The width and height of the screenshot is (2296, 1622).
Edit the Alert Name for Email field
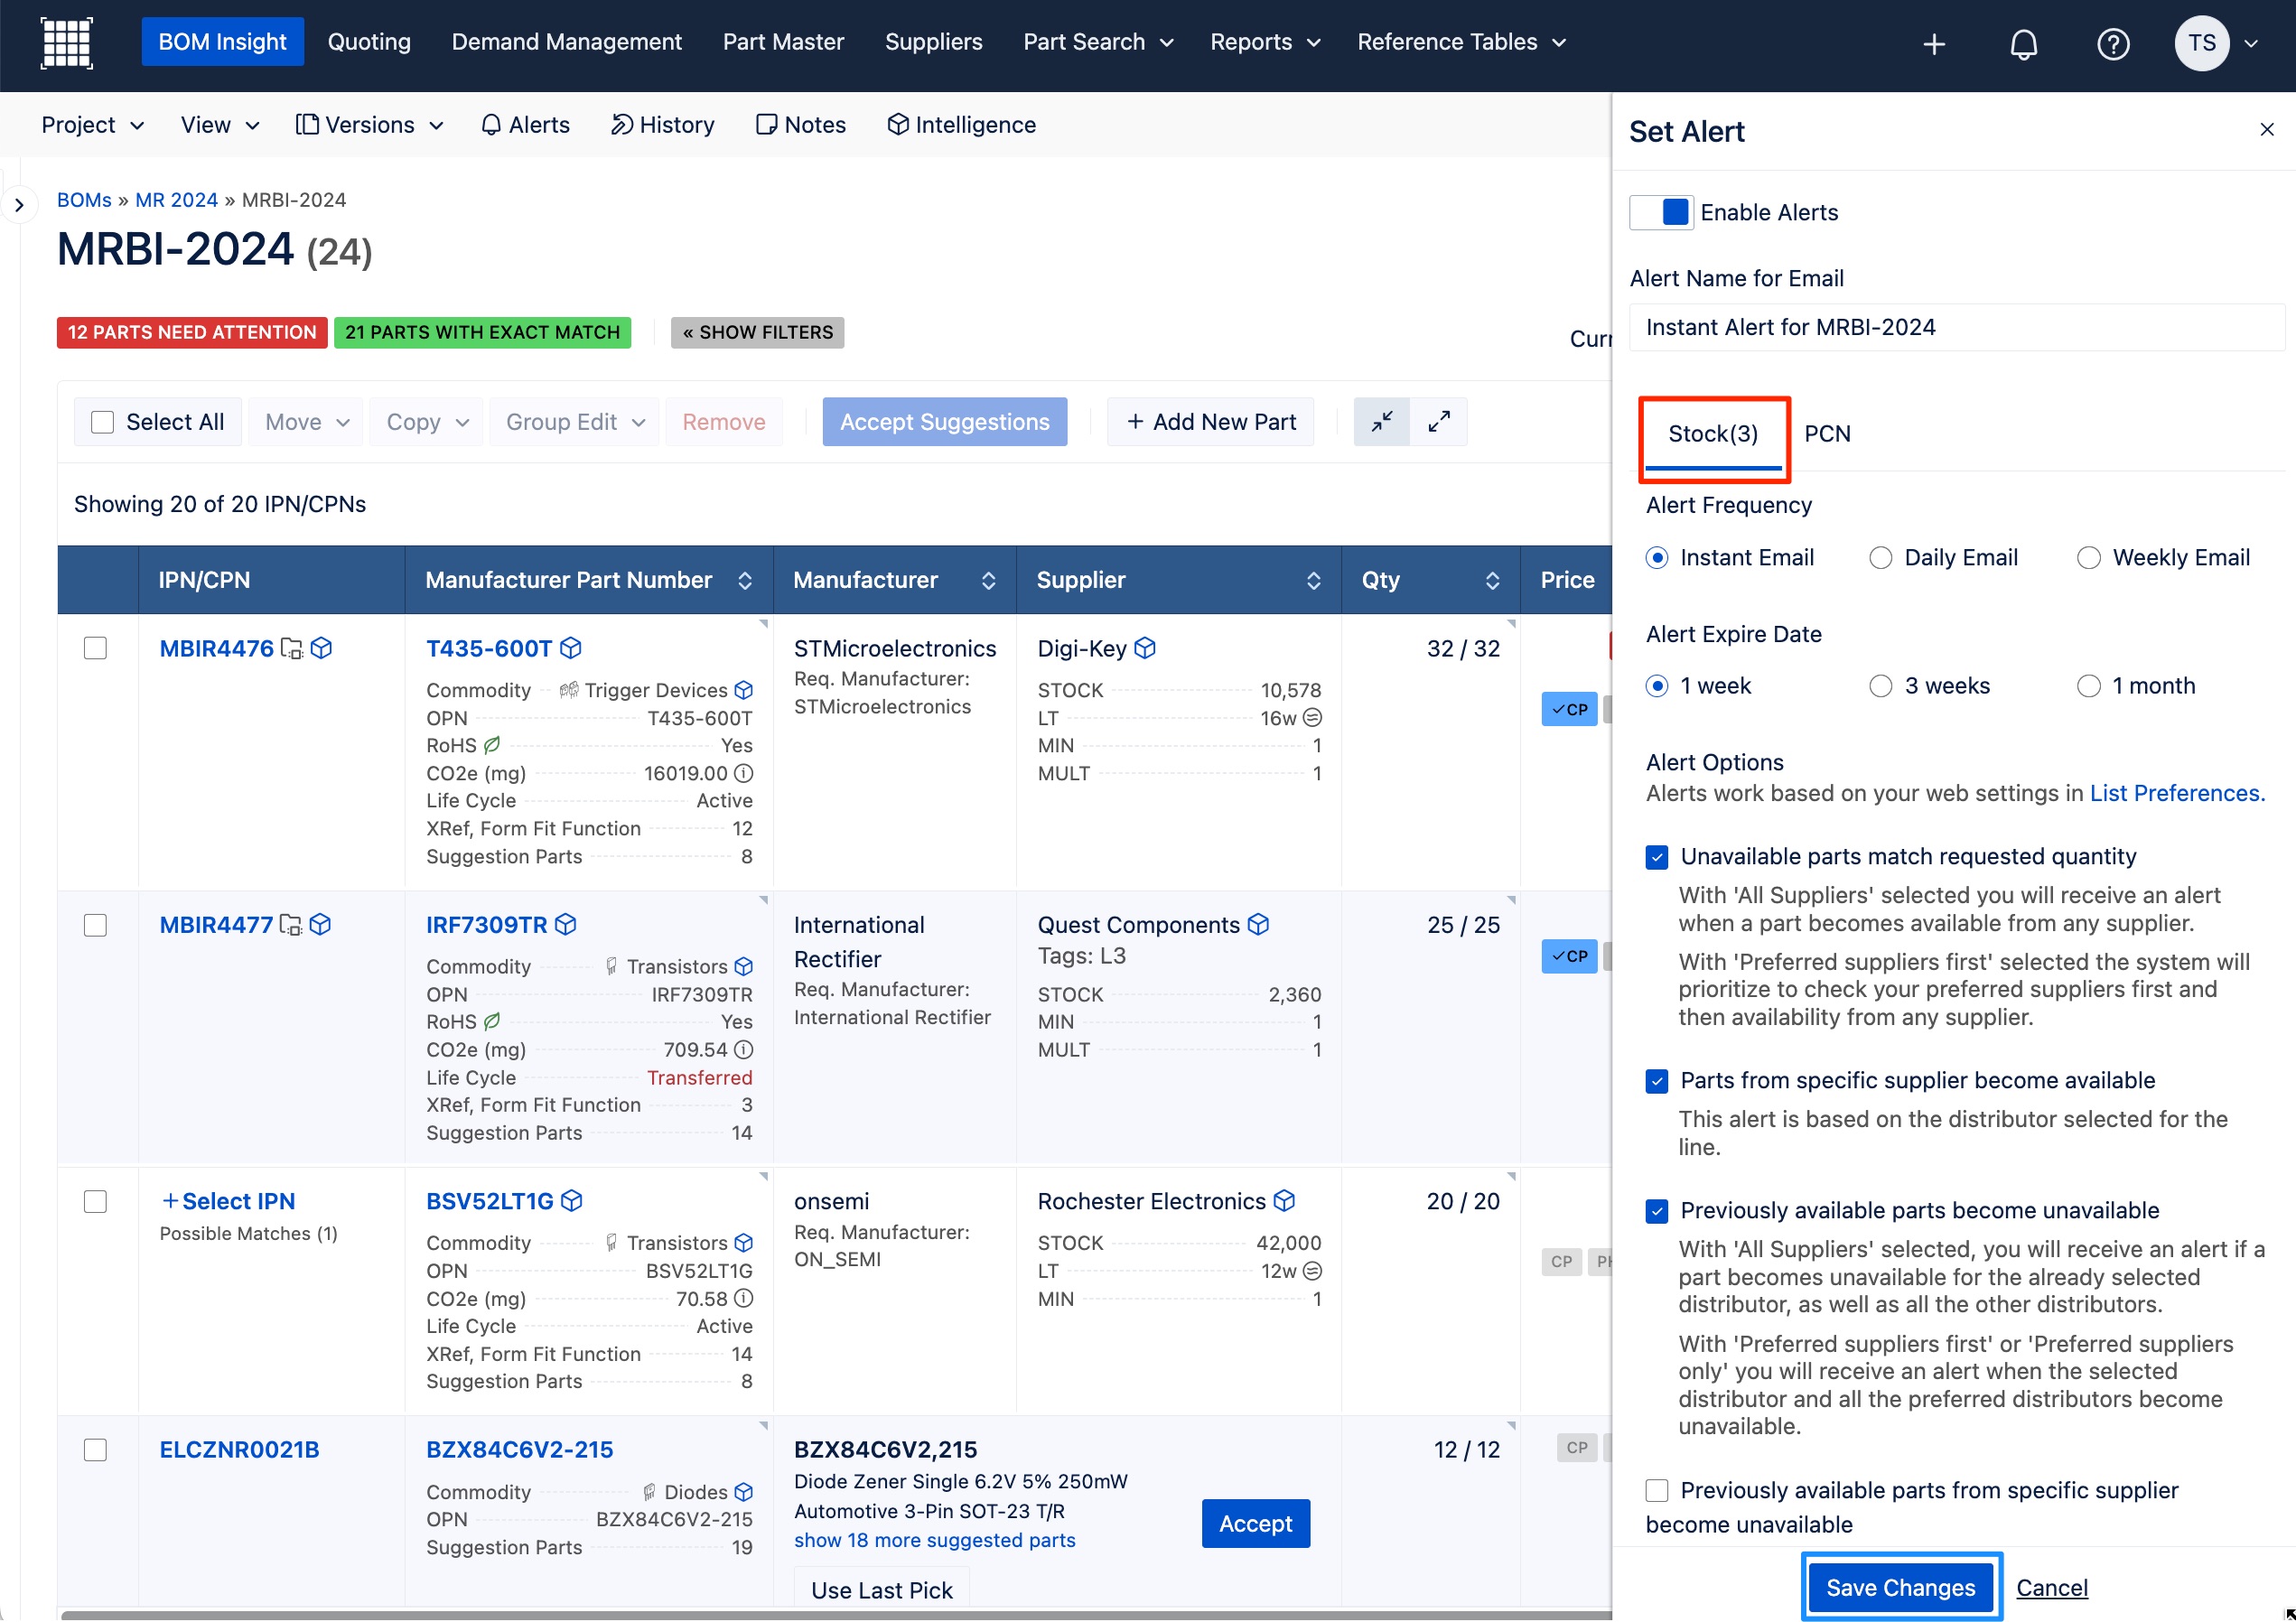[1956, 327]
